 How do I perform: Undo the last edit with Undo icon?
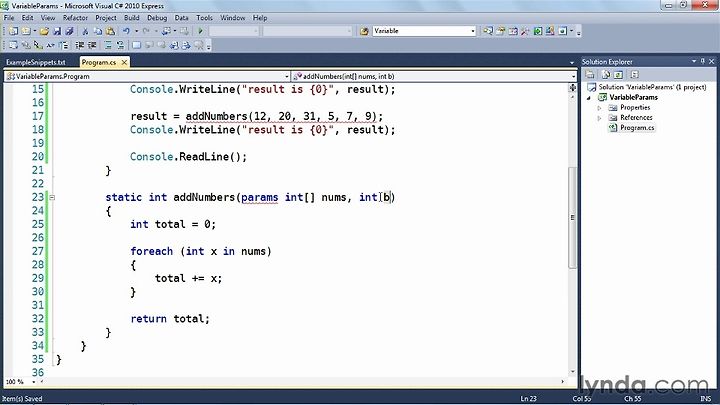point(126,31)
